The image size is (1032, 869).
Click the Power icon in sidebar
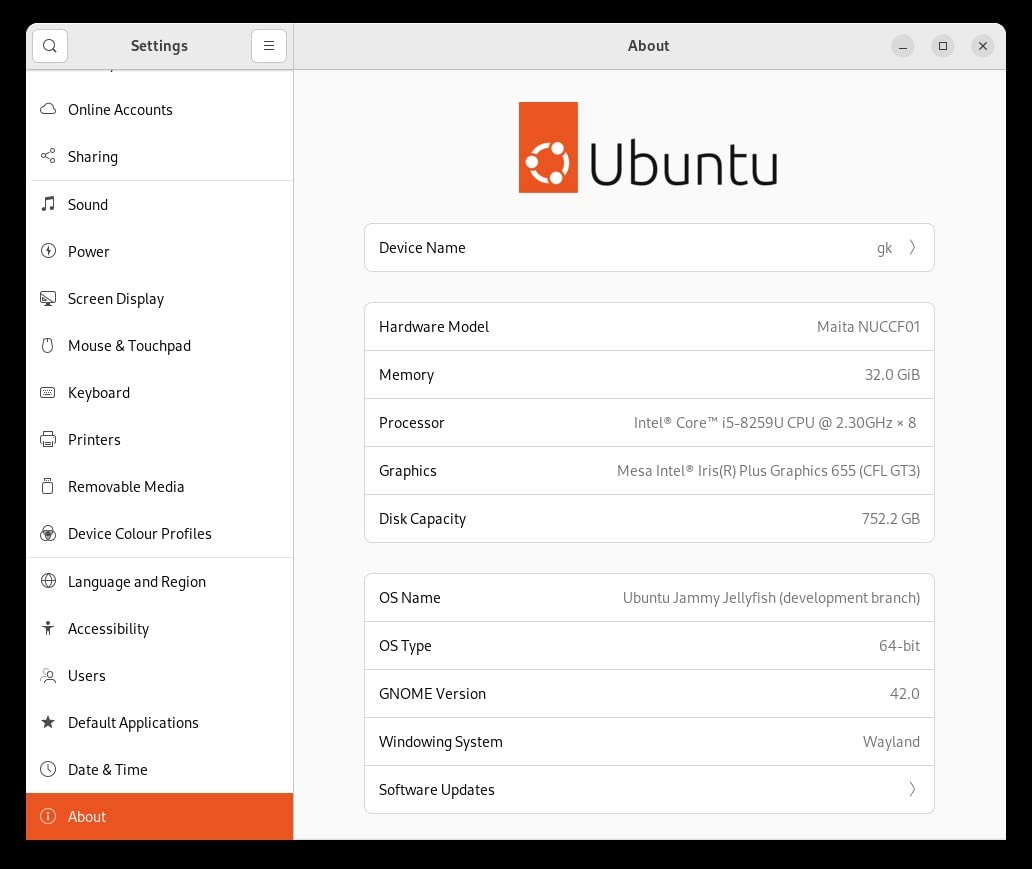pos(48,251)
